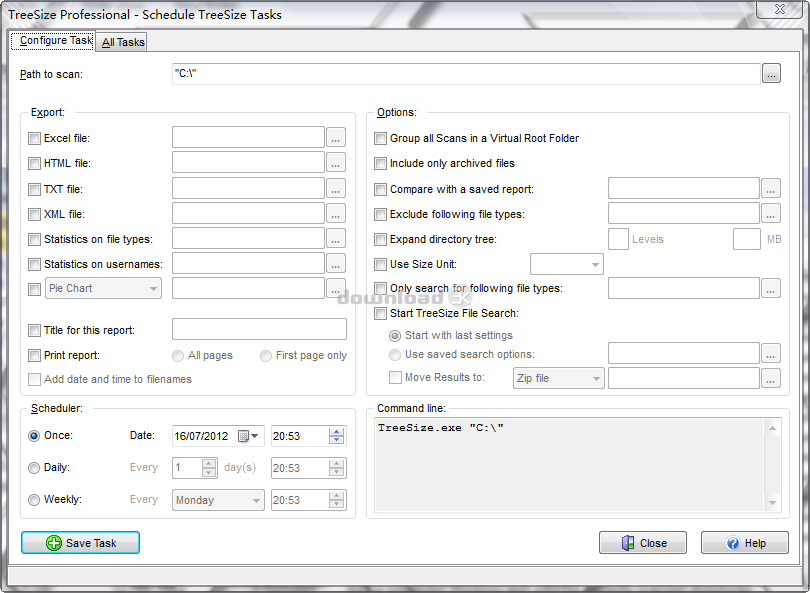
Task: Enable HTML file export checkbox
Action: [34, 164]
